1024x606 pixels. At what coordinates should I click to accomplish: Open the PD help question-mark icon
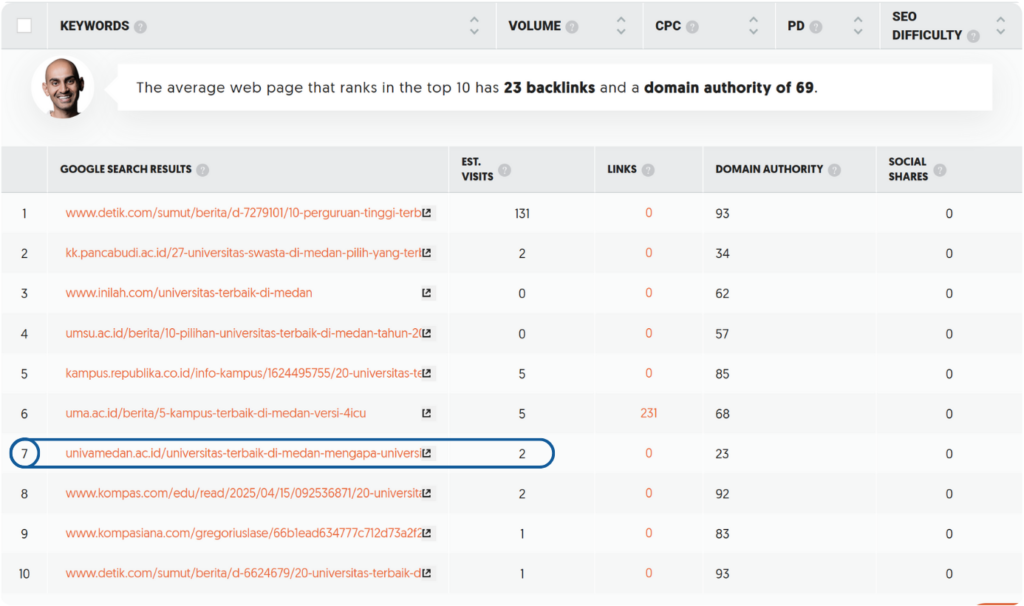[x=816, y=27]
